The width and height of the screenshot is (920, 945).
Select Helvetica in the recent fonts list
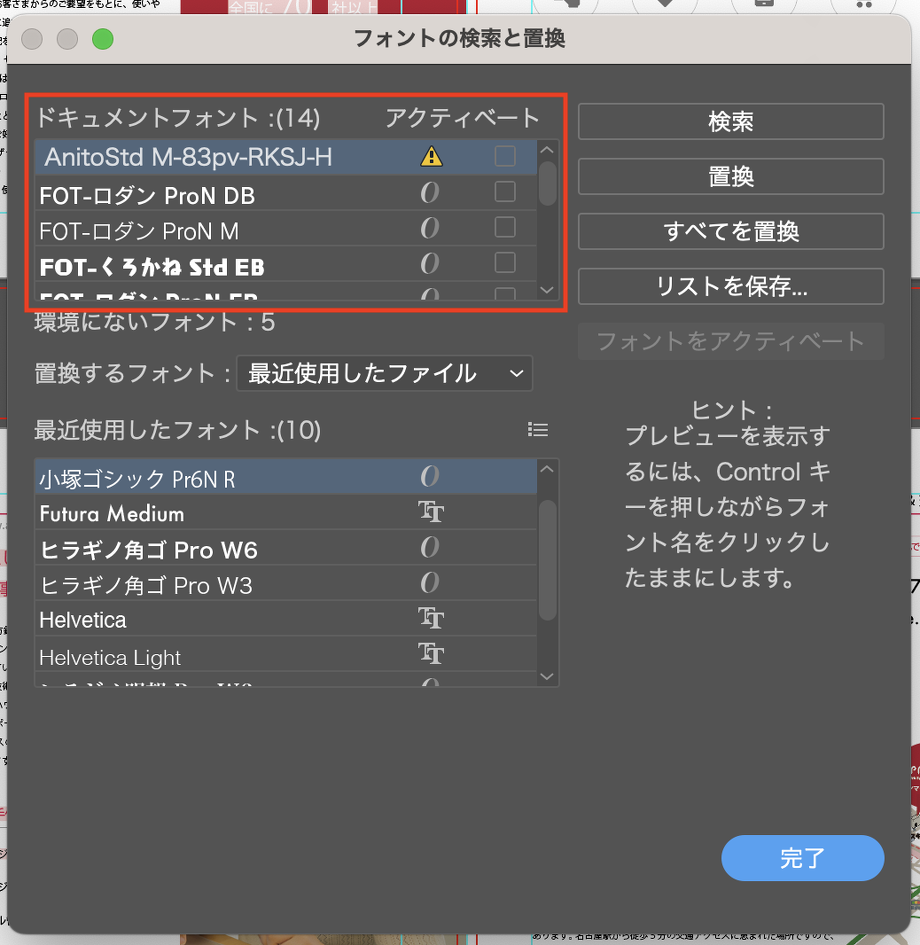83,620
